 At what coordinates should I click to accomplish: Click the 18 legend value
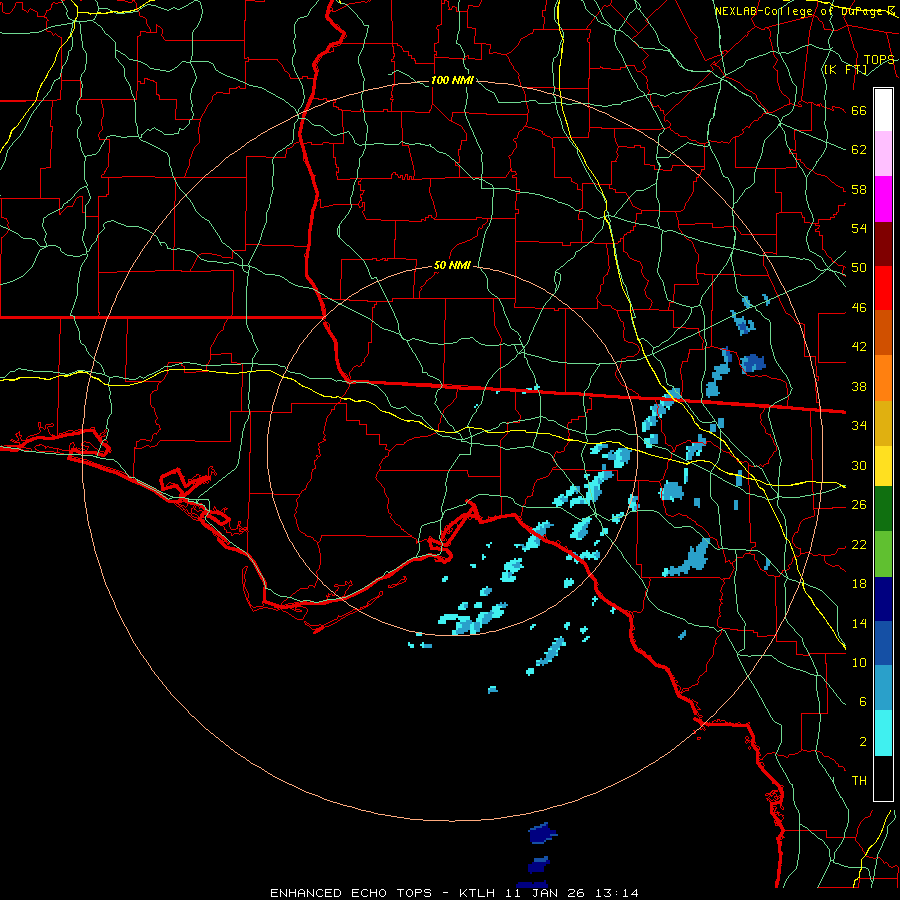[859, 584]
